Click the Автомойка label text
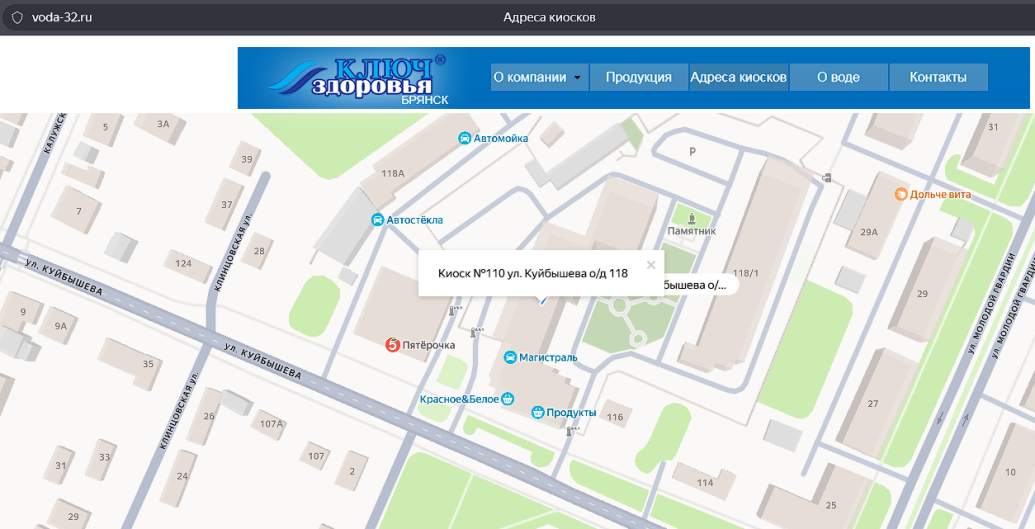Image resolution: width=1035 pixels, height=529 pixels. 501,138
